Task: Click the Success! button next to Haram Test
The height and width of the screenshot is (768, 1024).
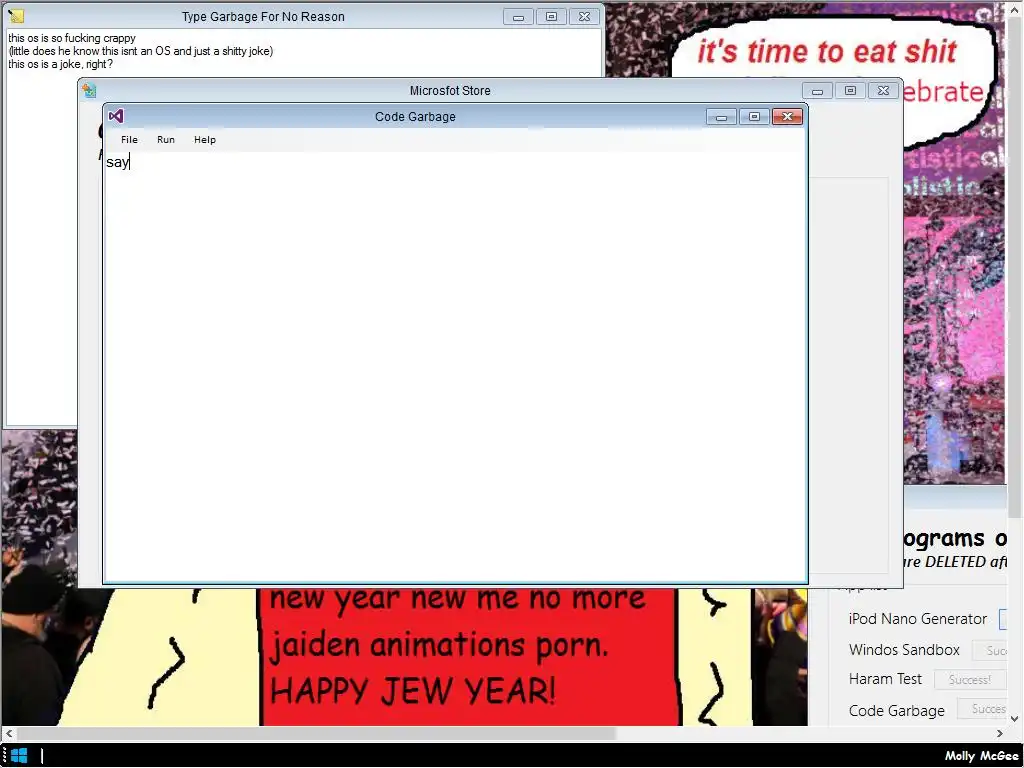Action: pos(970,680)
